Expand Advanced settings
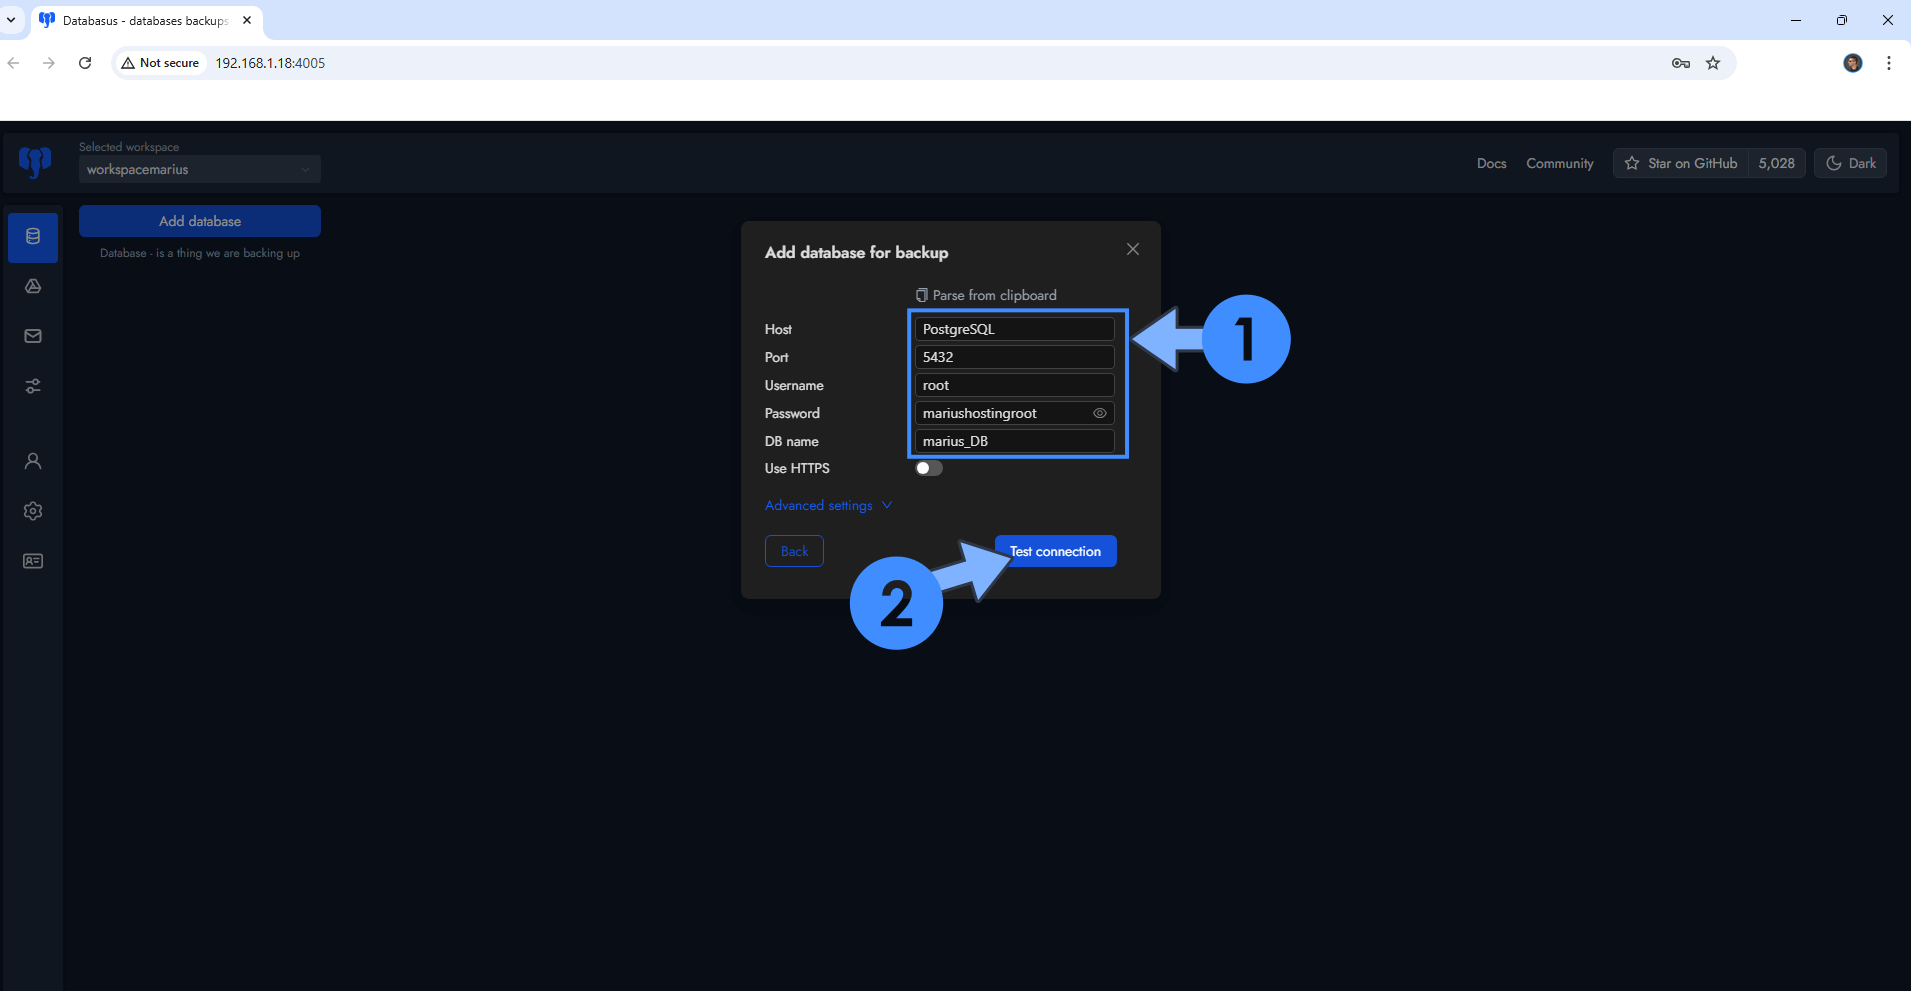This screenshot has height=991, width=1911. click(x=828, y=505)
